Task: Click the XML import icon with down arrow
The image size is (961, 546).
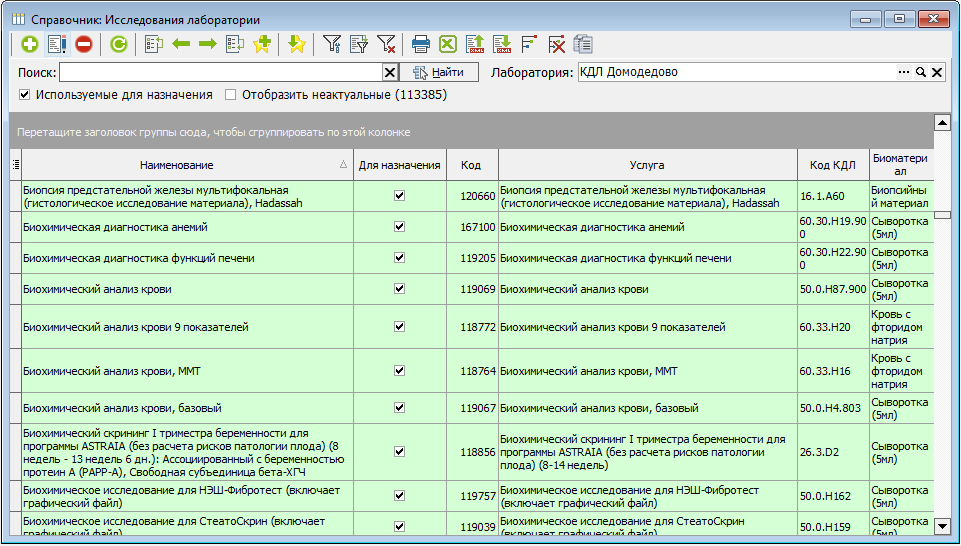Action: click(x=502, y=44)
